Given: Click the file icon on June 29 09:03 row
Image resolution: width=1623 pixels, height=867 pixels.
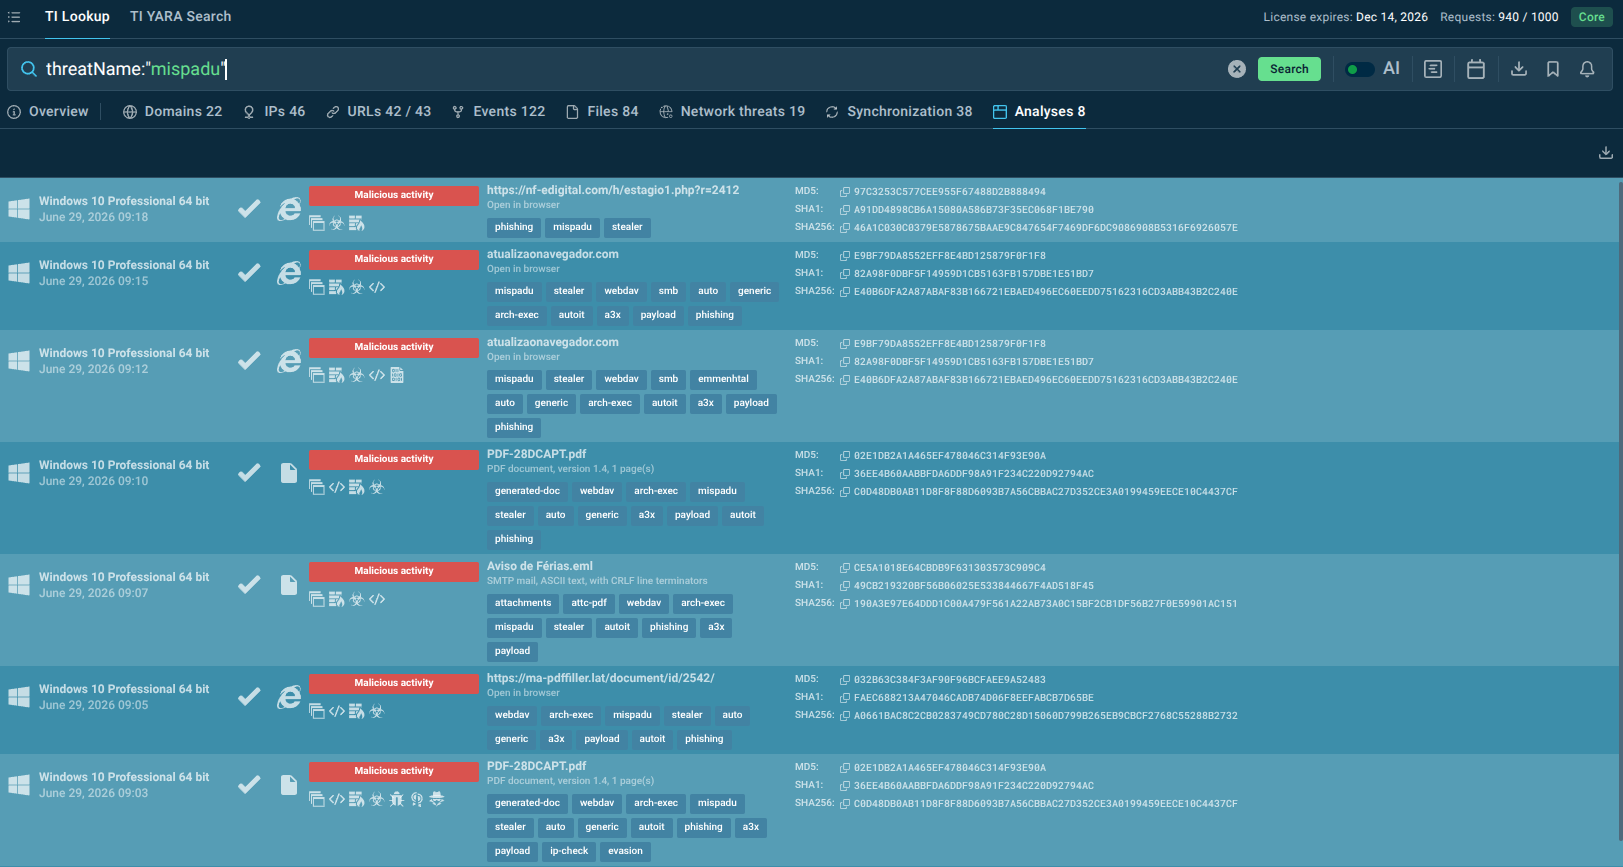Looking at the screenshot, I should pos(289,785).
